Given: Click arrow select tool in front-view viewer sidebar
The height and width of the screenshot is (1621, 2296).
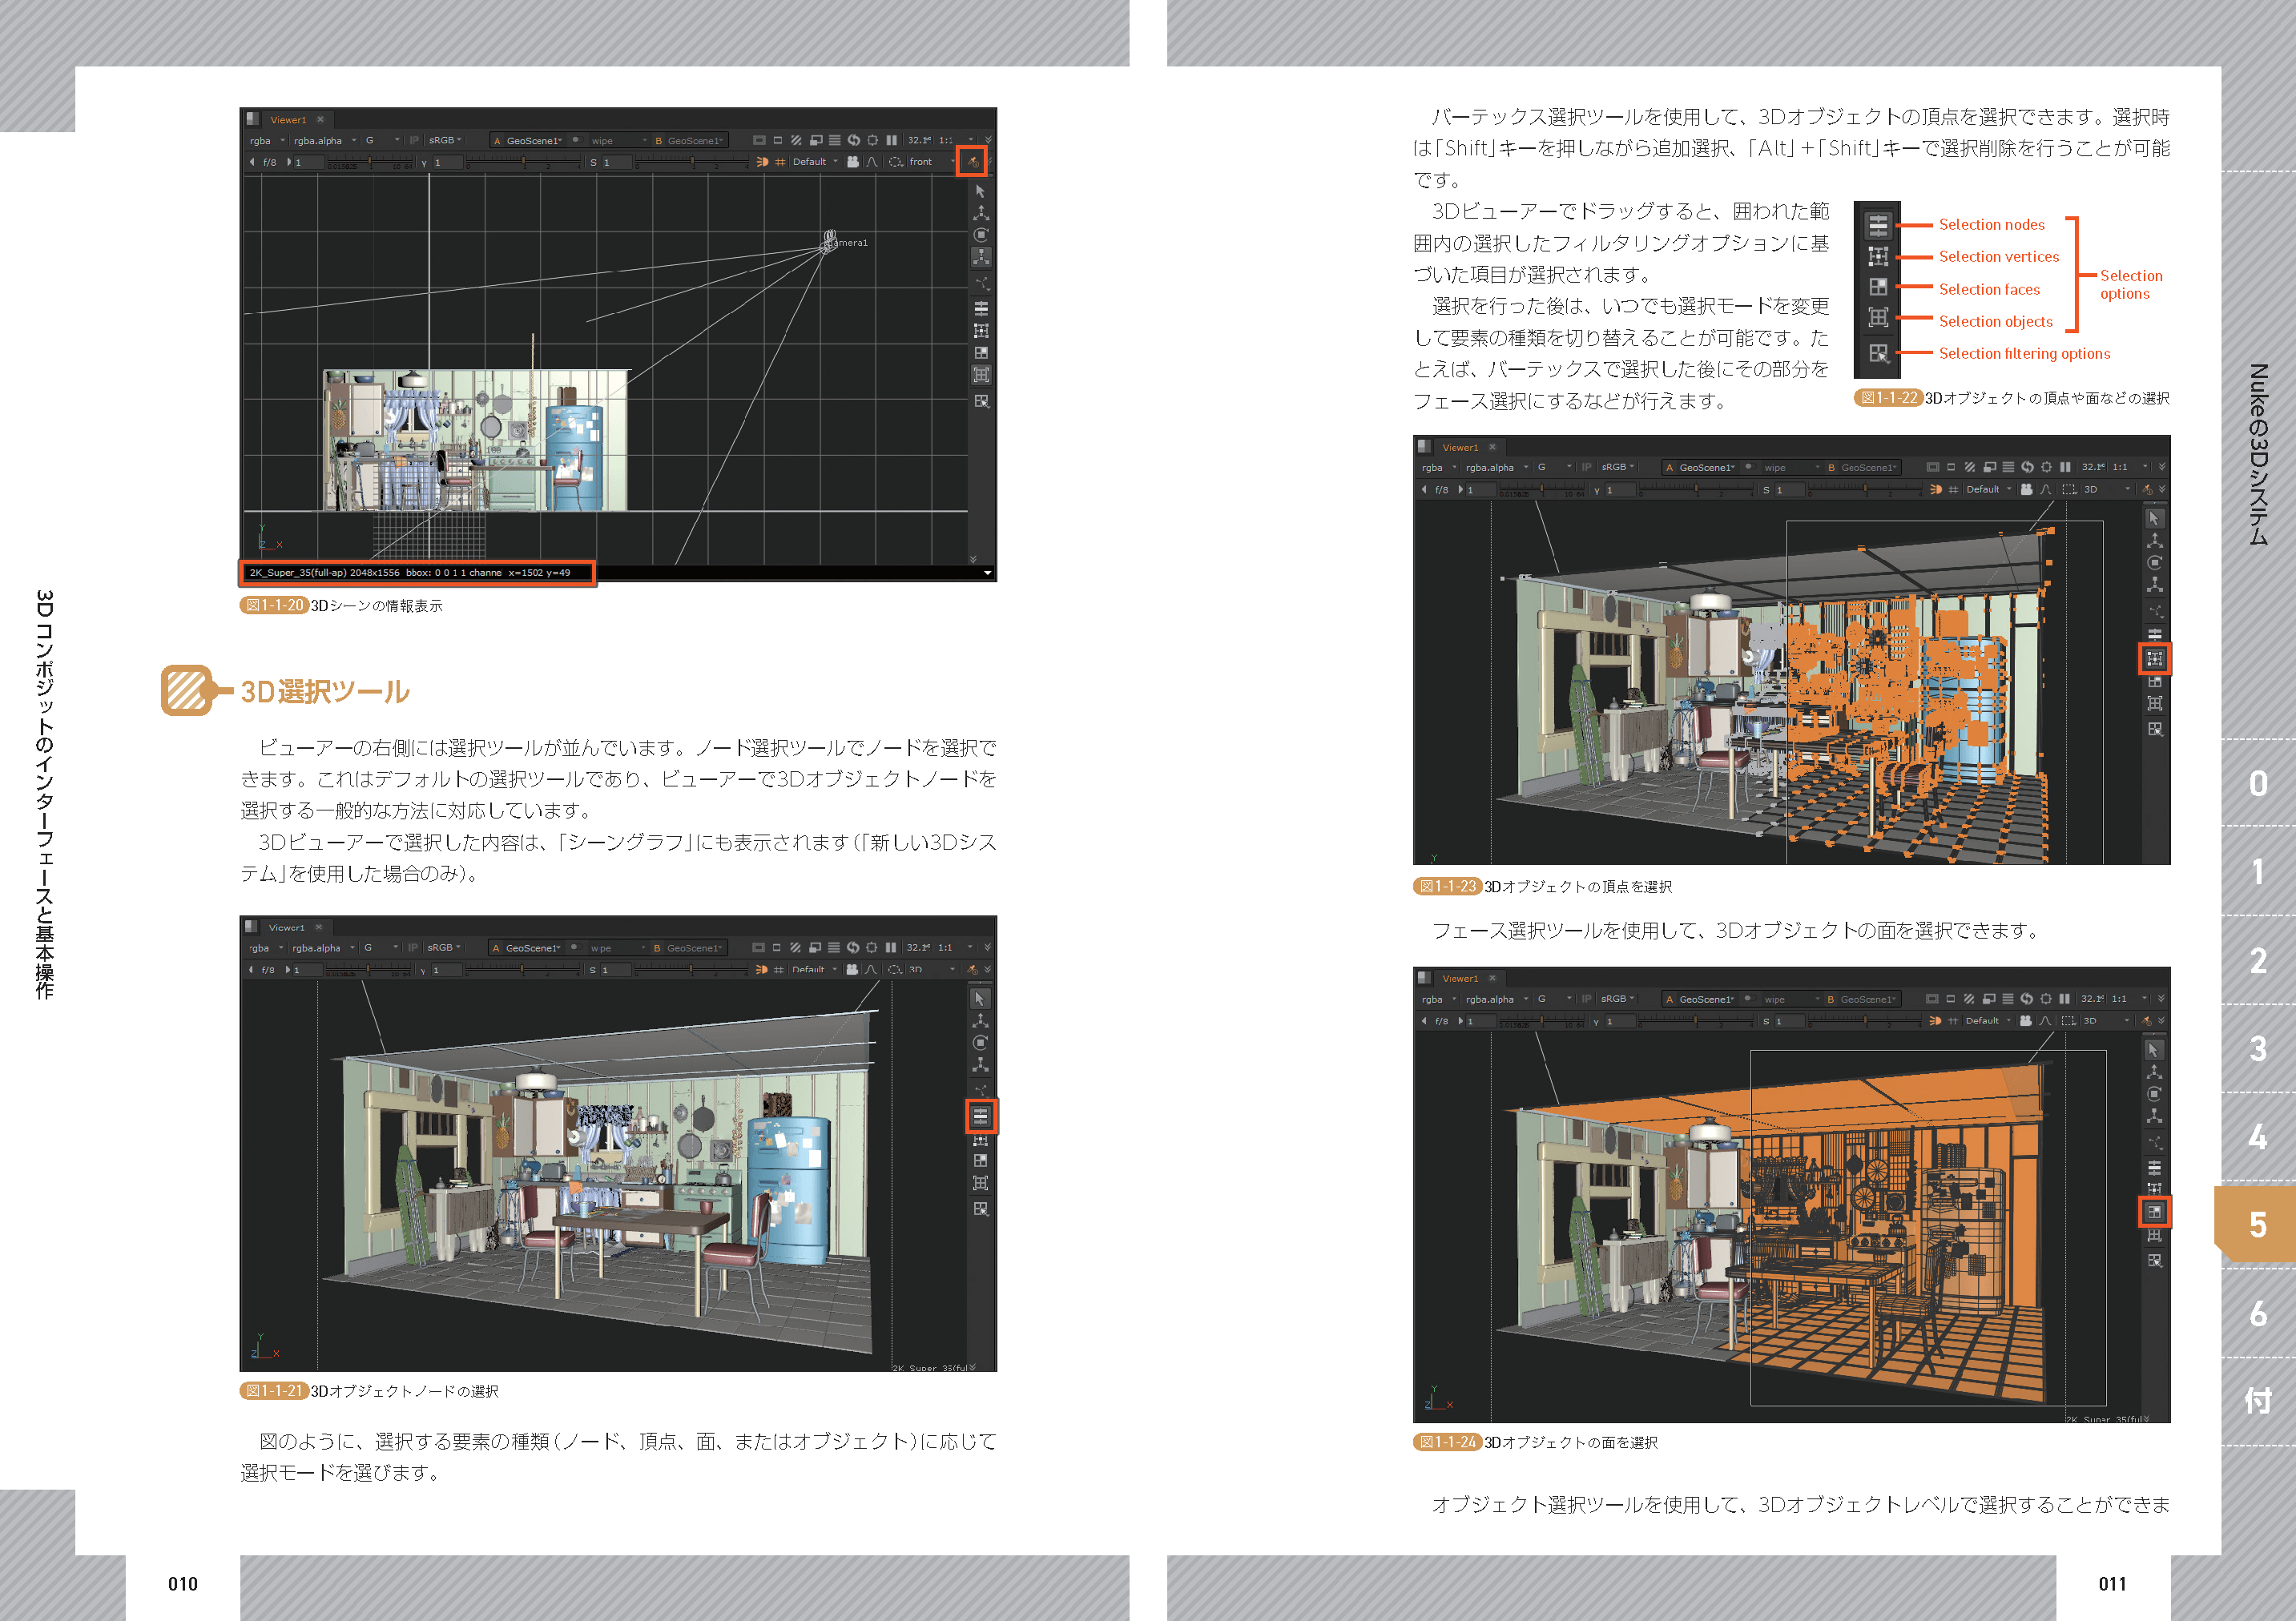Looking at the screenshot, I should [980, 191].
